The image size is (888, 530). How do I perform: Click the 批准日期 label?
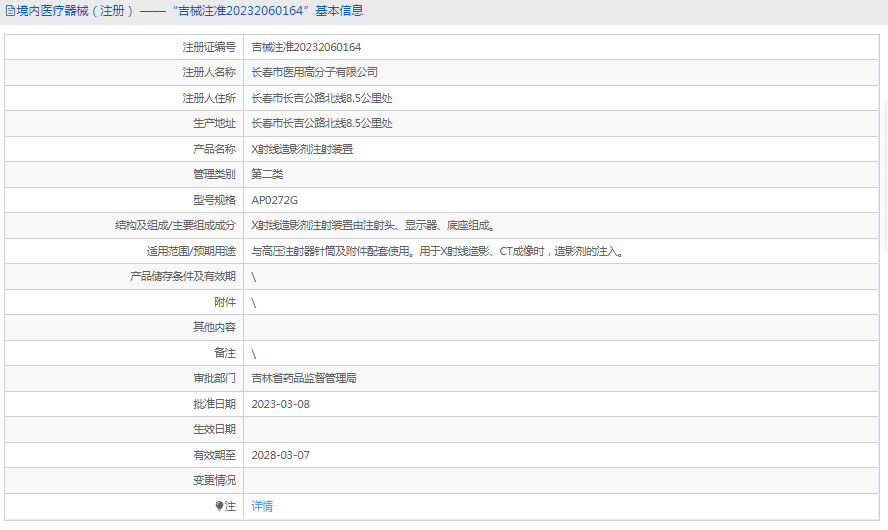tap(214, 404)
